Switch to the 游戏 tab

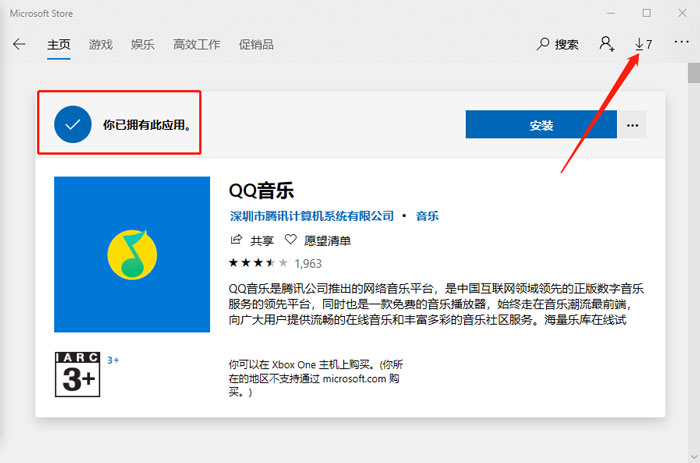[x=100, y=45]
